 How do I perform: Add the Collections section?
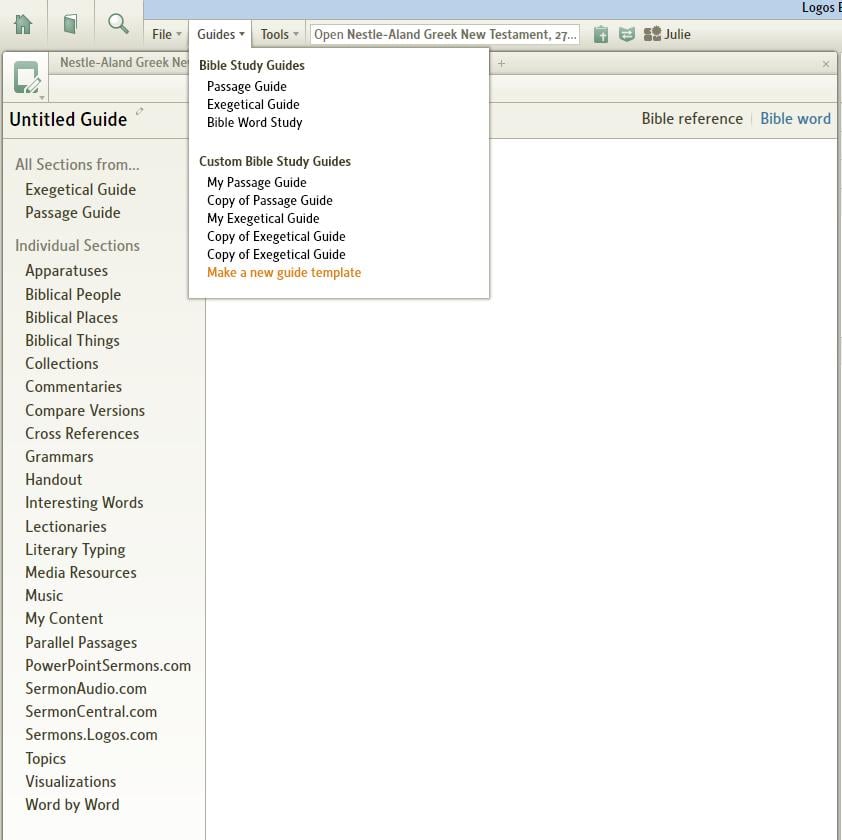61,364
